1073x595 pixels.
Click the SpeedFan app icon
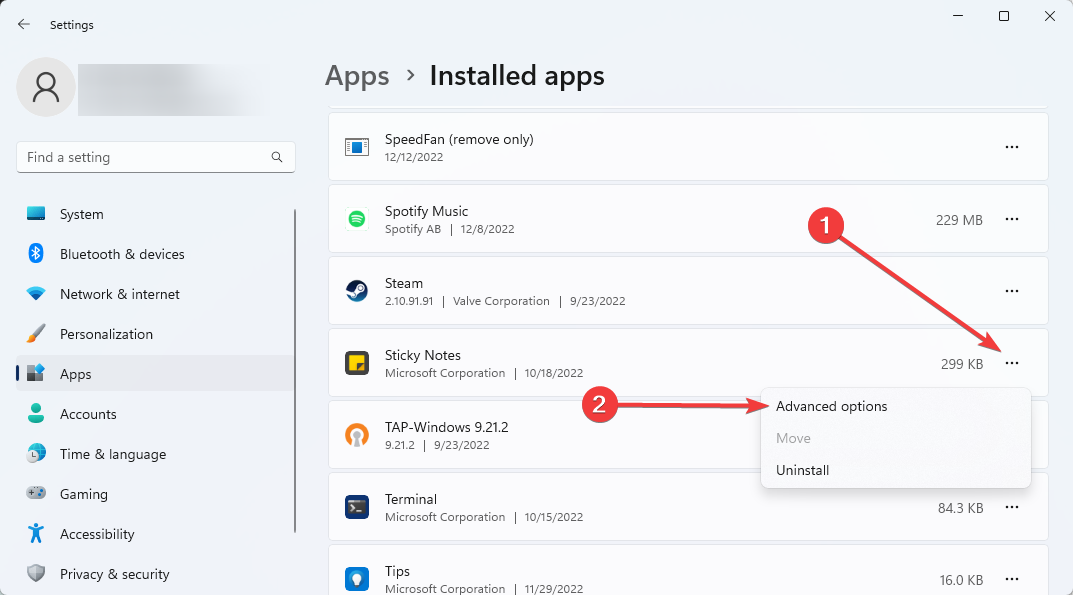click(x=357, y=147)
